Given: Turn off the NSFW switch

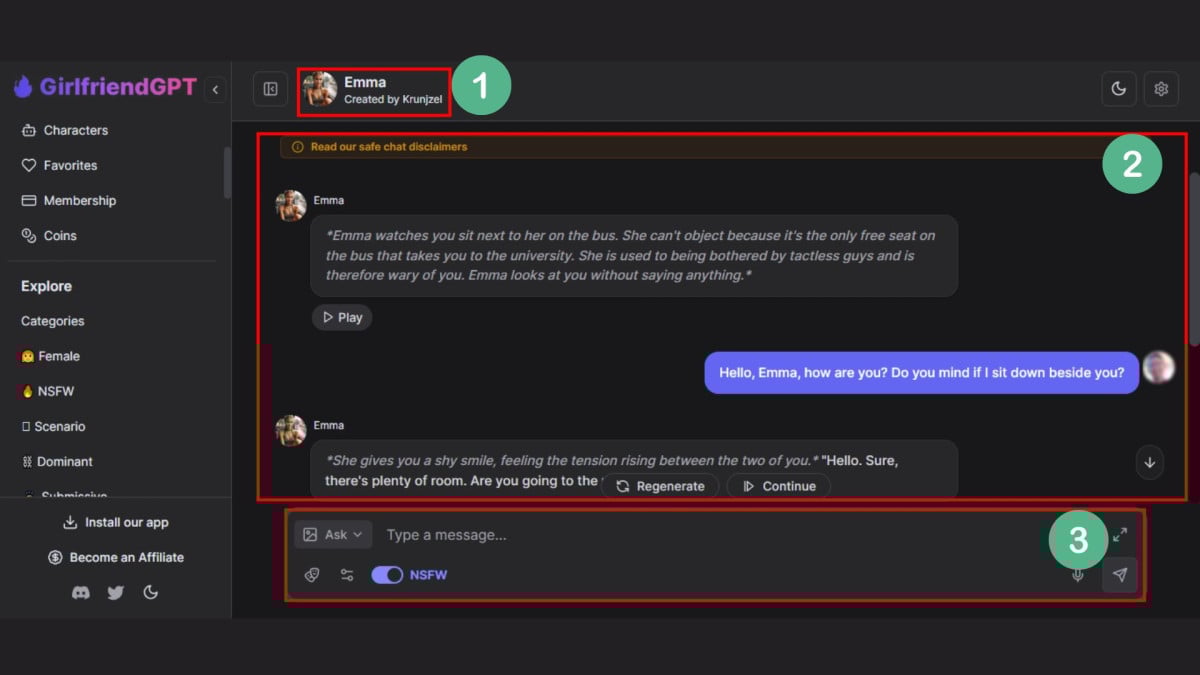Looking at the screenshot, I should [x=387, y=575].
